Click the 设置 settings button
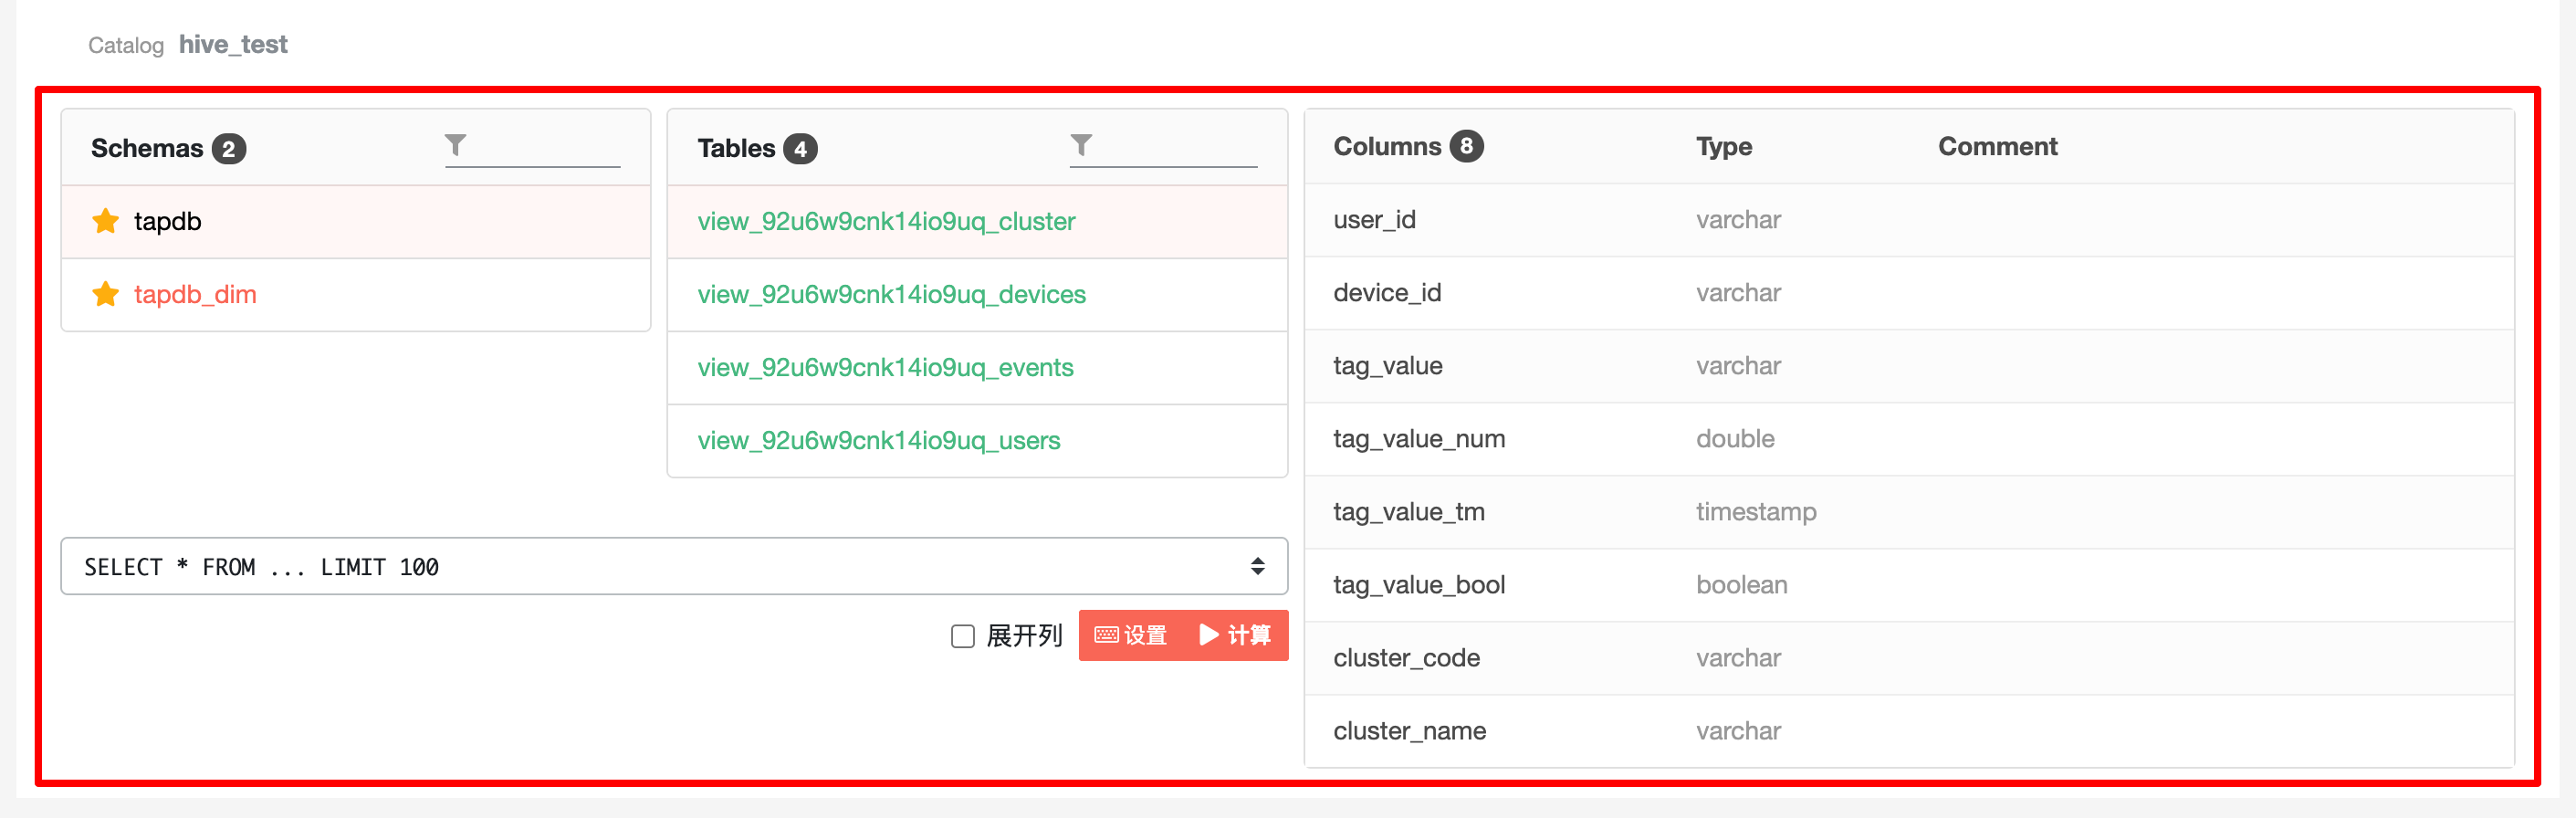Screen dimensions: 2576x818 pyautogui.click(x=1131, y=635)
